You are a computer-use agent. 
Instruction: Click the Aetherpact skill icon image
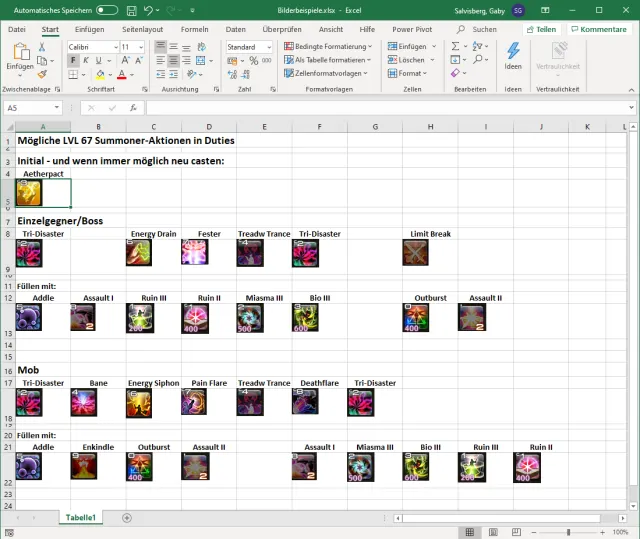click(x=29, y=192)
